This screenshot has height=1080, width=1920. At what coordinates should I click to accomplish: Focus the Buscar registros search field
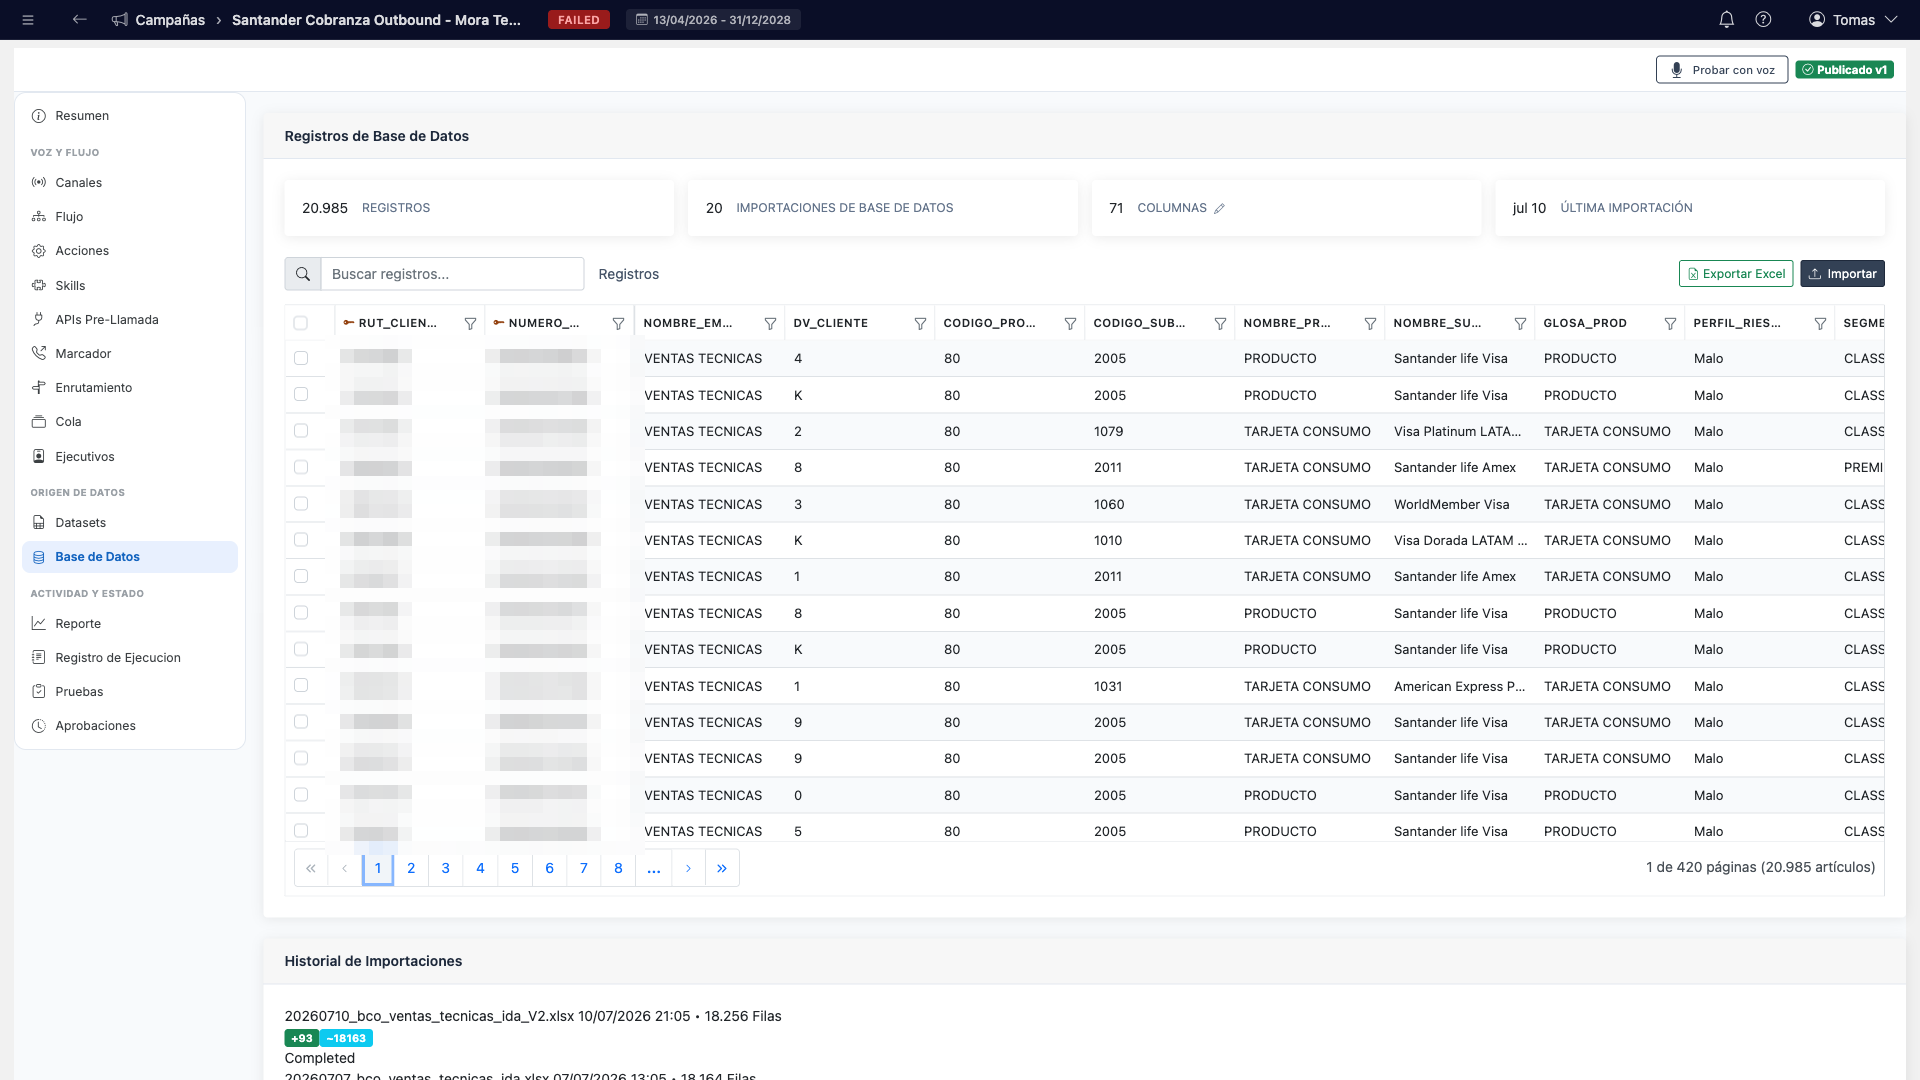point(452,274)
